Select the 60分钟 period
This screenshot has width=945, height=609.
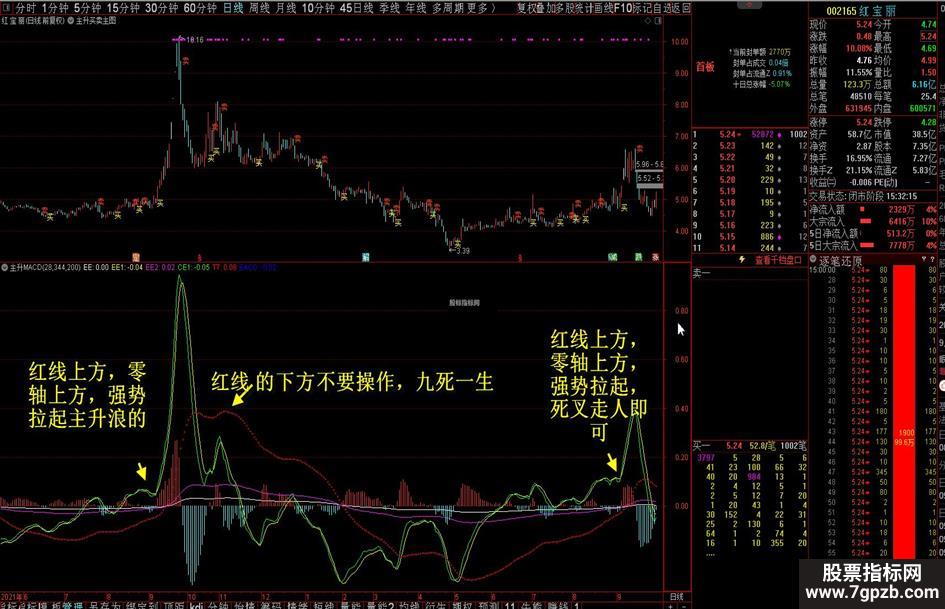(199, 8)
